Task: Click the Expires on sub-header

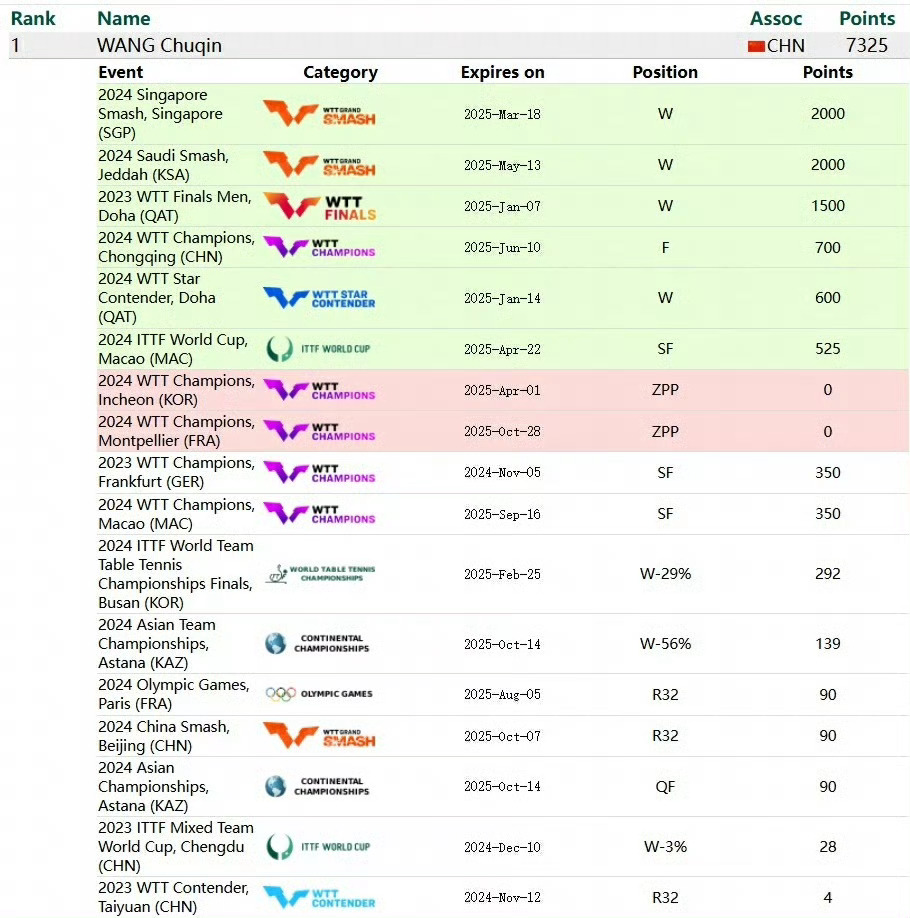Action: click(502, 72)
